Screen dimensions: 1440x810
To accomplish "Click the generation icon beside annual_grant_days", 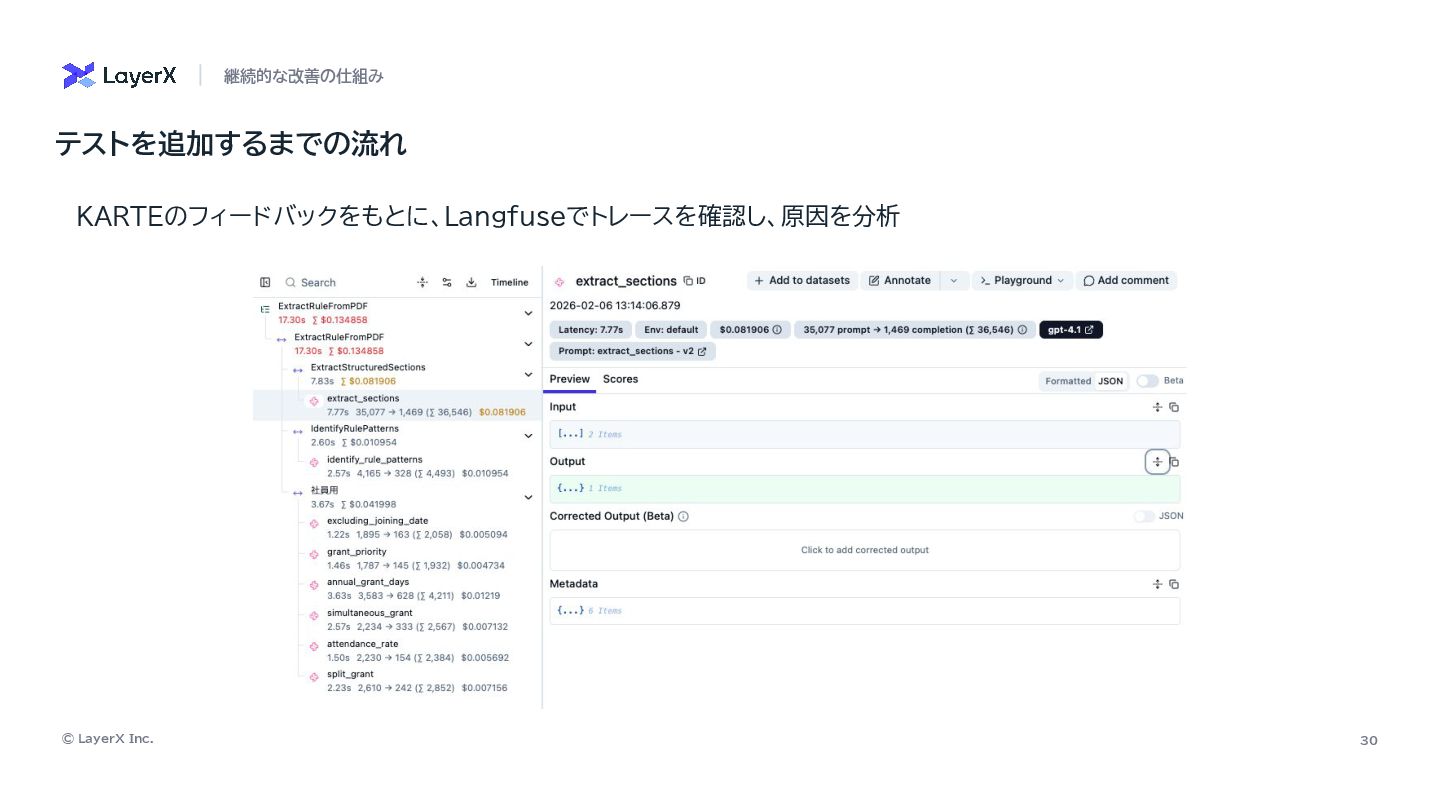I will [x=314, y=585].
